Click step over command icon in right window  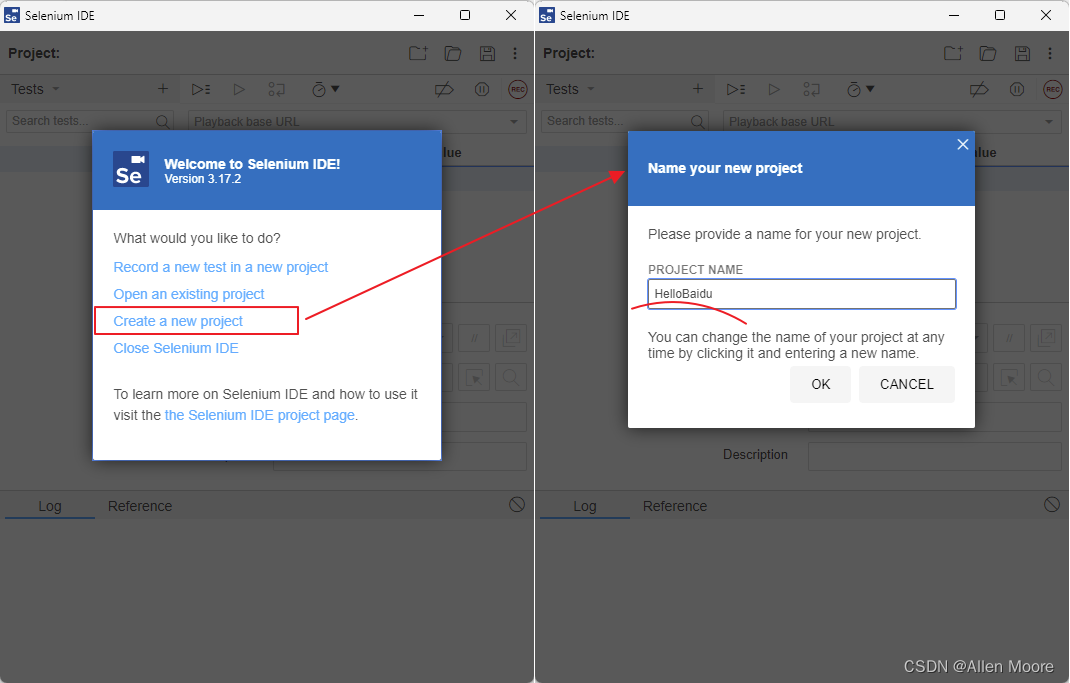(x=811, y=89)
